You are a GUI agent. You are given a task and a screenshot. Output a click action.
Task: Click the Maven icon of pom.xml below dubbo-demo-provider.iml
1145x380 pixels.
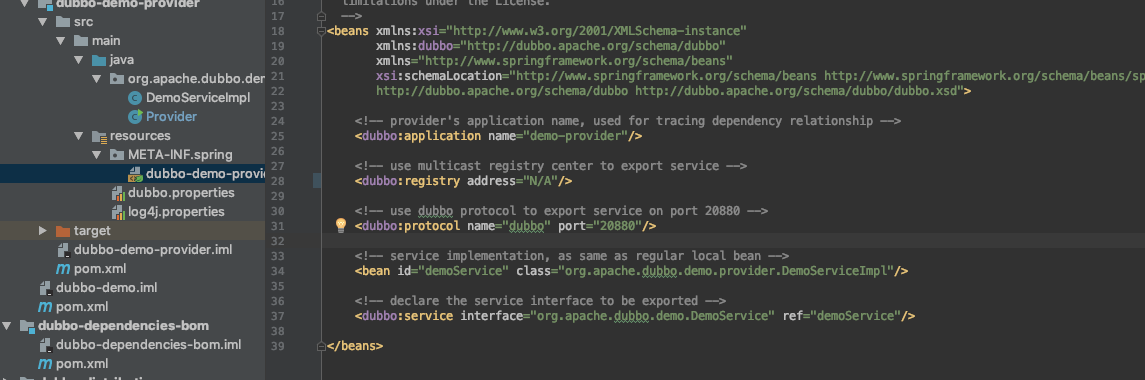[x=63, y=269]
